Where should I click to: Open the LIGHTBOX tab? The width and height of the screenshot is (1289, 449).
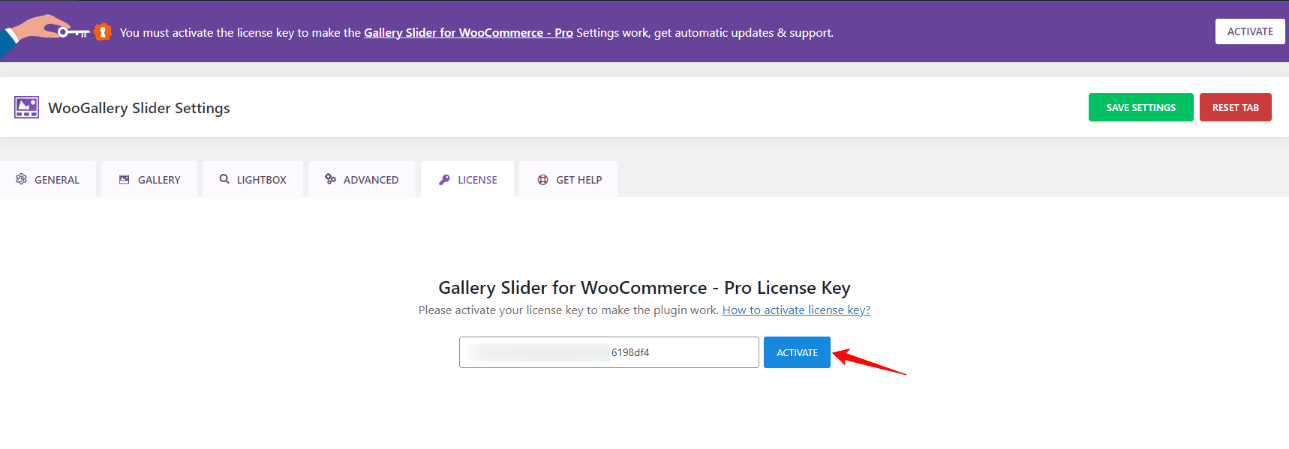click(262, 180)
